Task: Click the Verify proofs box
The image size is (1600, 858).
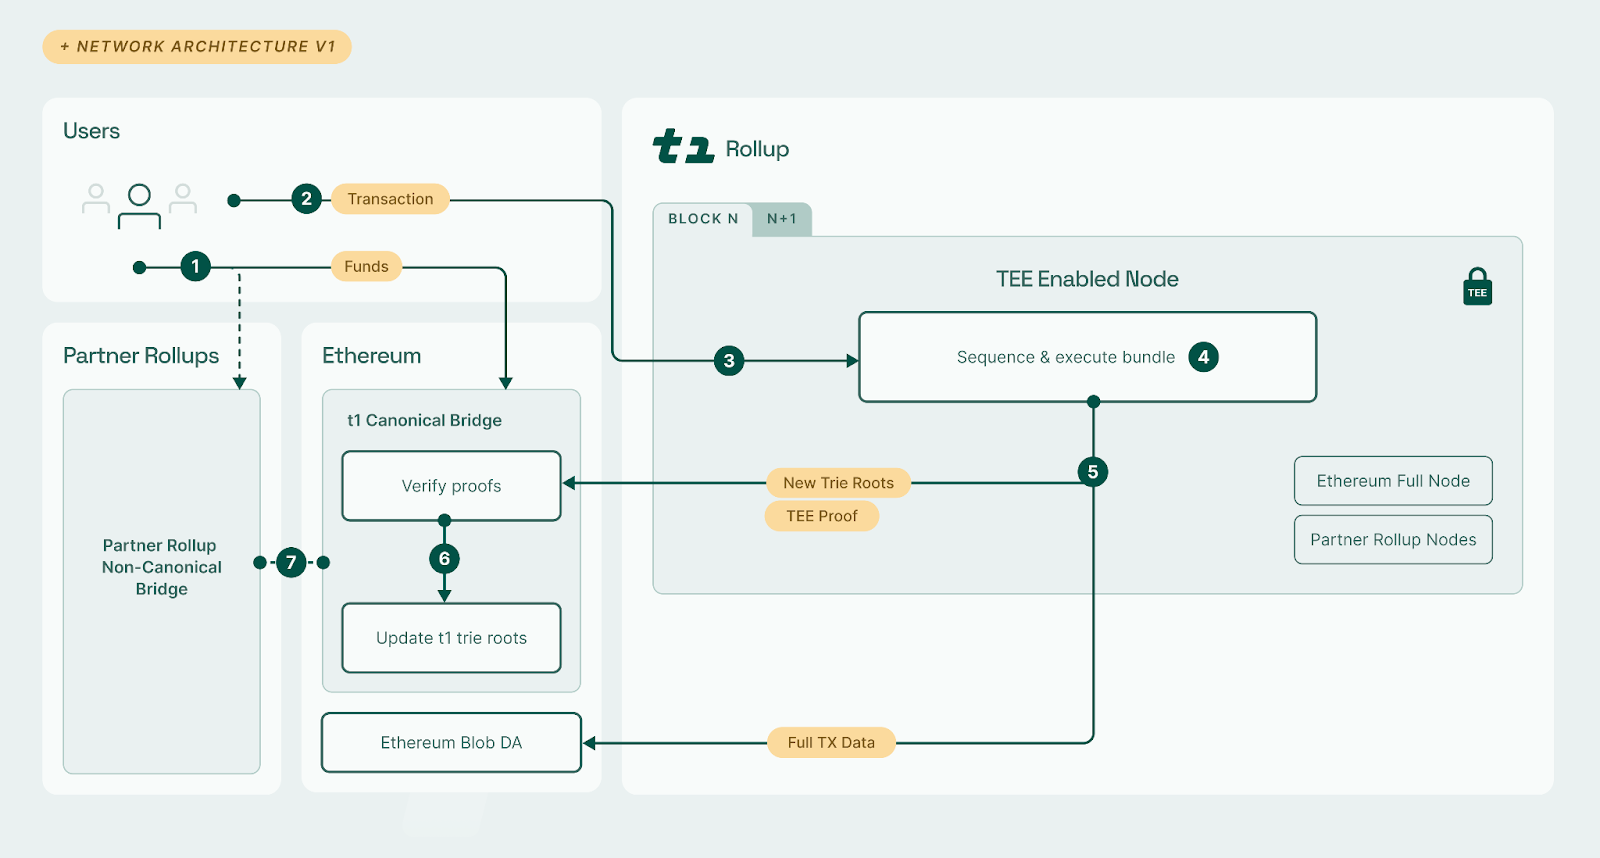Action: tap(451, 486)
